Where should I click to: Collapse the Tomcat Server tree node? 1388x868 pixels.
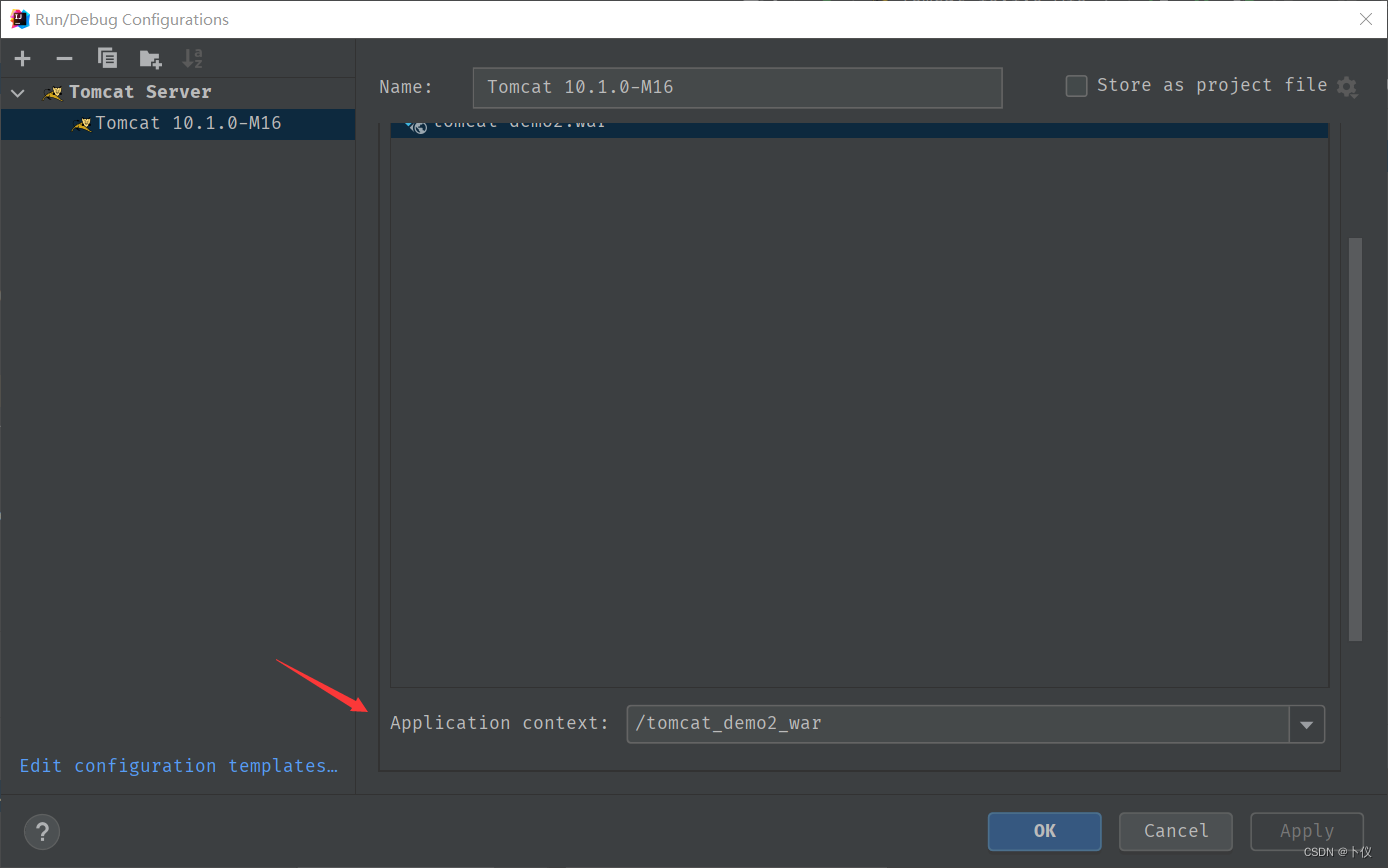pyautogui.click(x=17, y=92)
